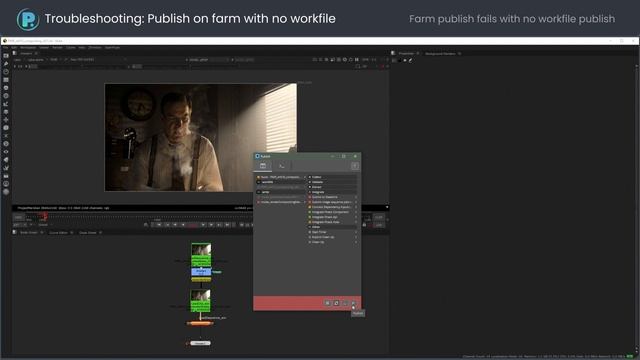Open Nuke's Filter nodes toolbar icon
The width and height of the screenshot is (640, 360).
pos(6,96)
